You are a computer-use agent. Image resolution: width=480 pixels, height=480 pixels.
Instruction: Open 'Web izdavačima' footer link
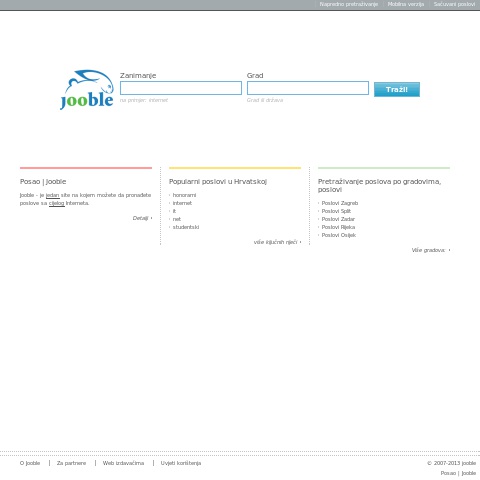(x=123, y=463)
